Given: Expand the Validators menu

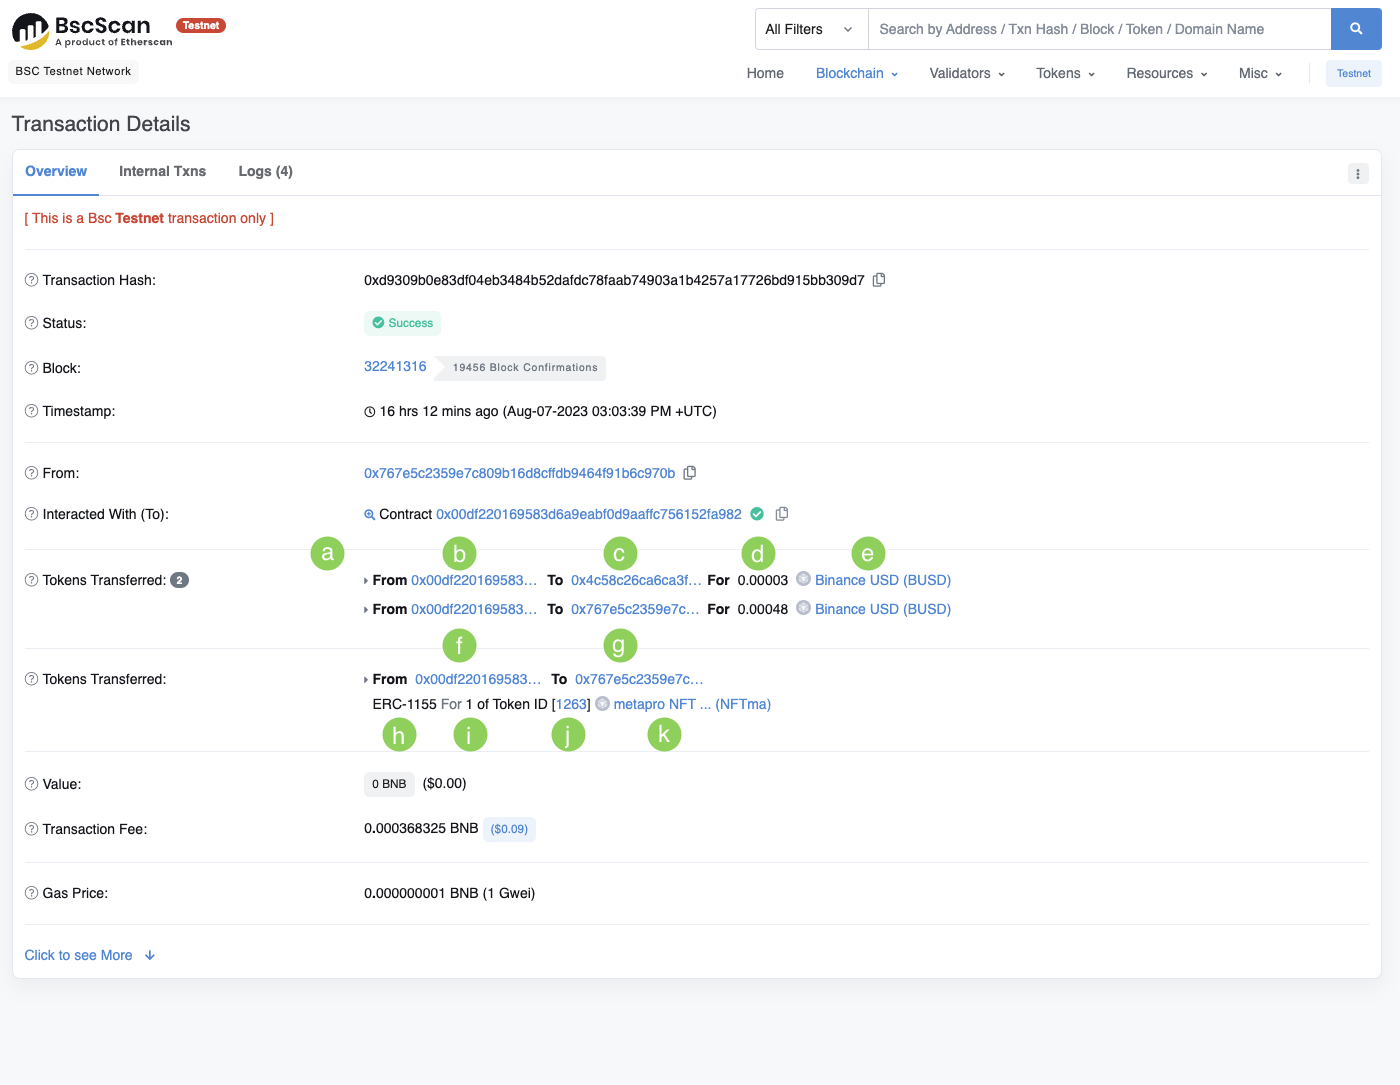Looking at the screenshot, I should pyautogui.click(x=967, y=73).
